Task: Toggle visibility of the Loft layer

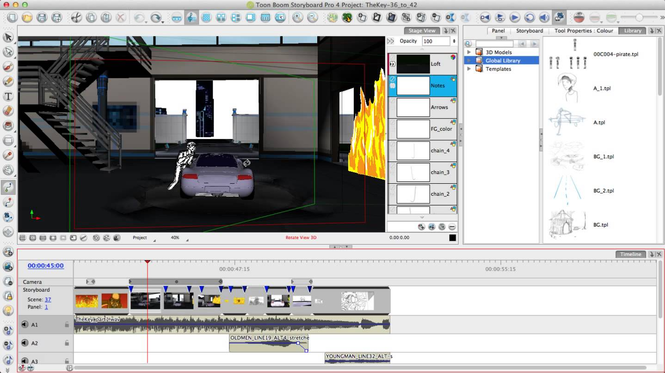Action: [392, 64]
